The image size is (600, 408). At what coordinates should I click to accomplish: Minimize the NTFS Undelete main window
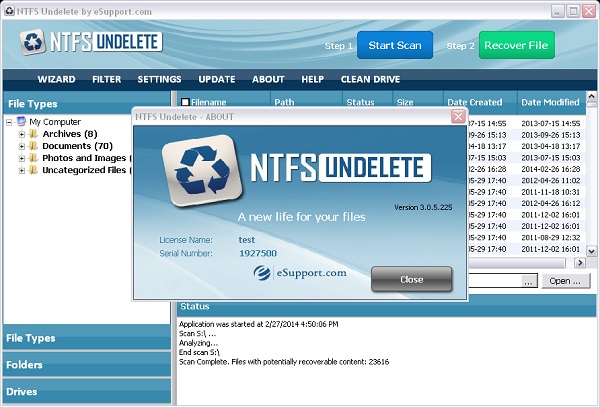click(558, 11)
